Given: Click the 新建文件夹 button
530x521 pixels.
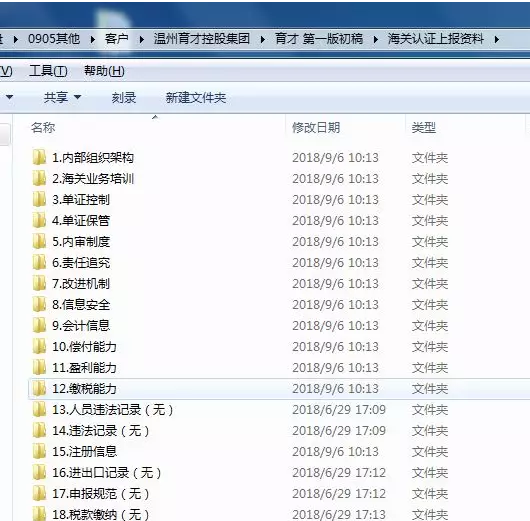Looking at the screenshot, I should pyautogui.click(x=196, y=98).
